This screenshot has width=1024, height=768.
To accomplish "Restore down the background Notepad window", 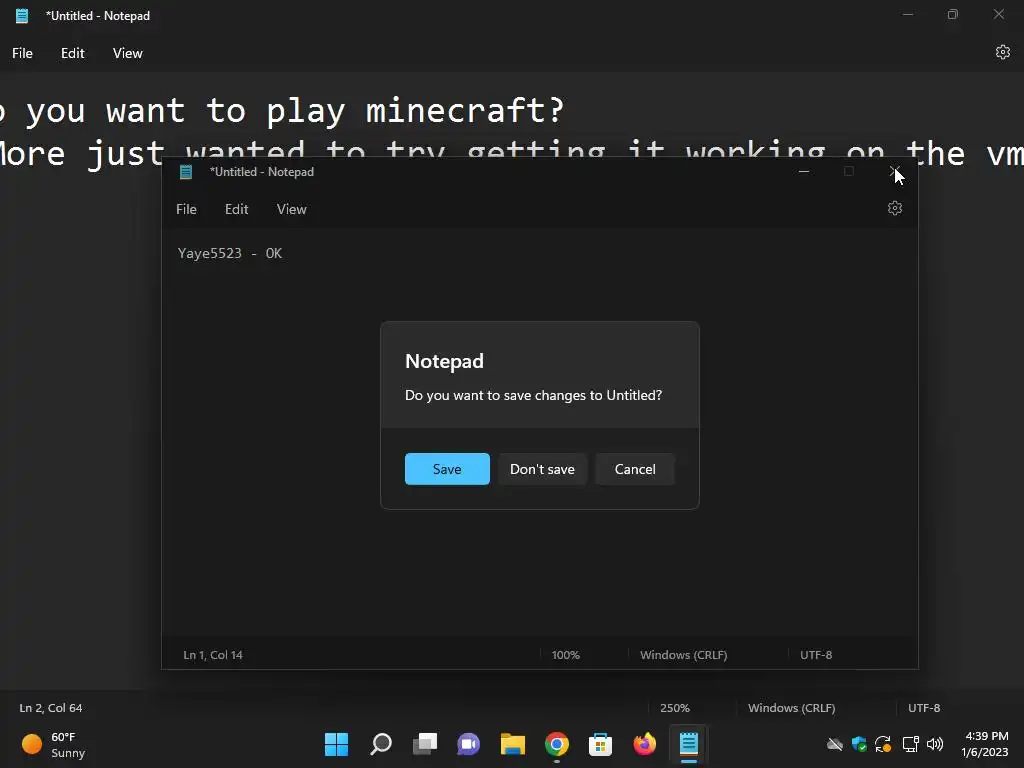I will [x=953, y=14].
